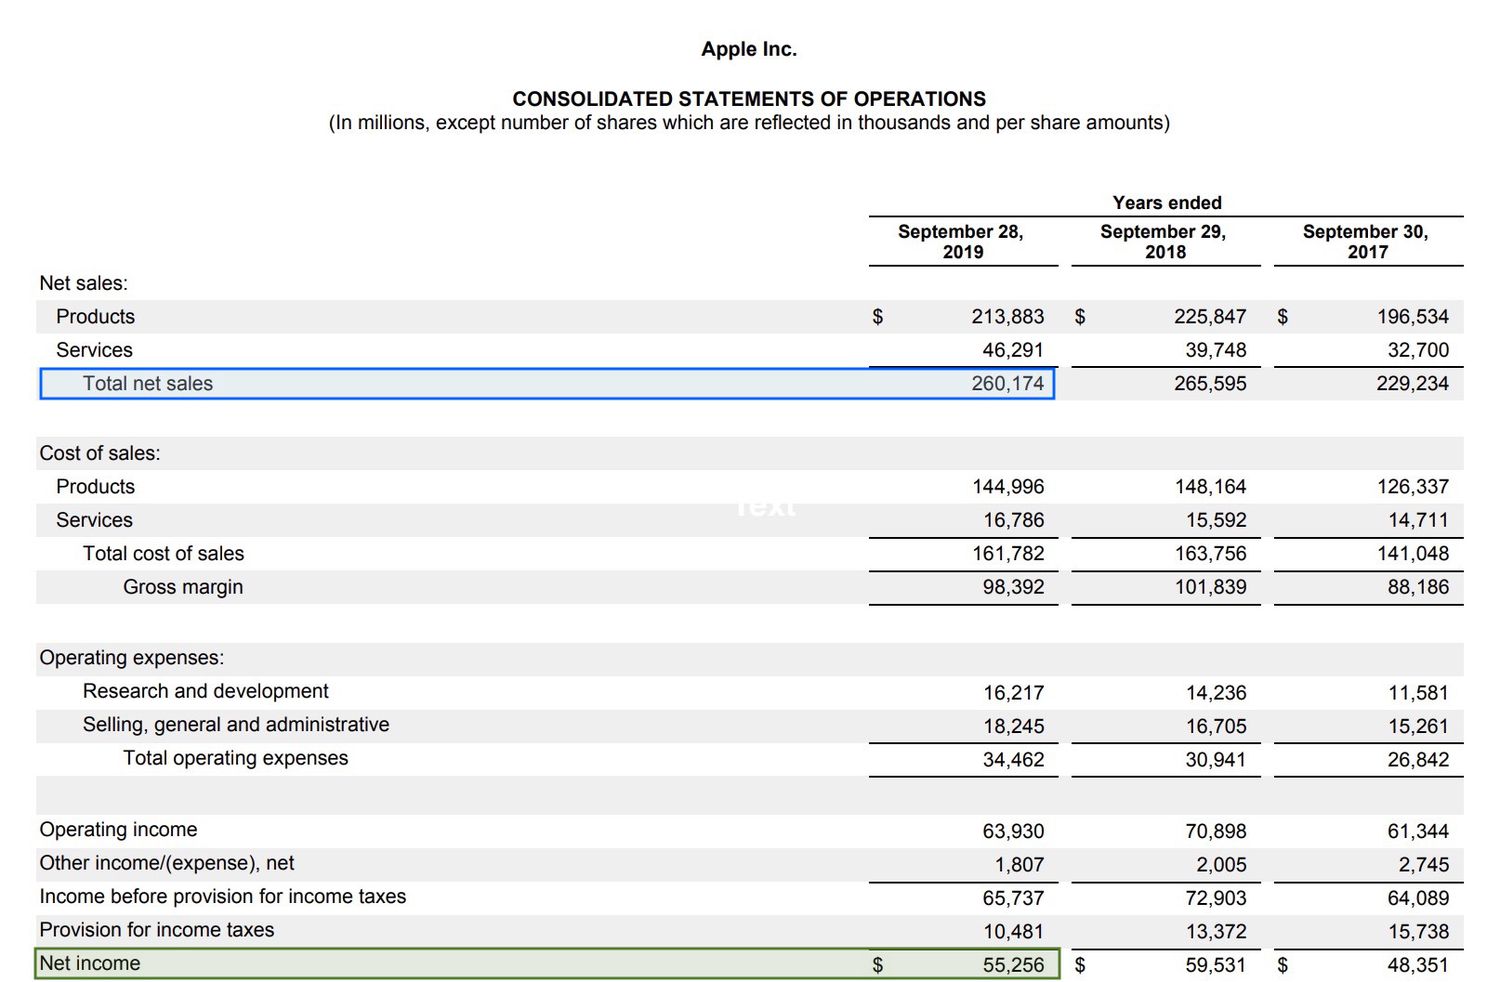
Task: Select the Consolidated Statements of Operations heading
Action: [749, 99]
